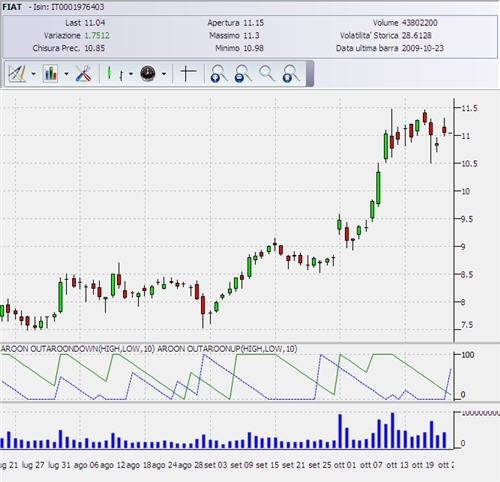
Task: Activate the crosshair cursor tool
Action: pyautogui.click(x=188, y=73)
